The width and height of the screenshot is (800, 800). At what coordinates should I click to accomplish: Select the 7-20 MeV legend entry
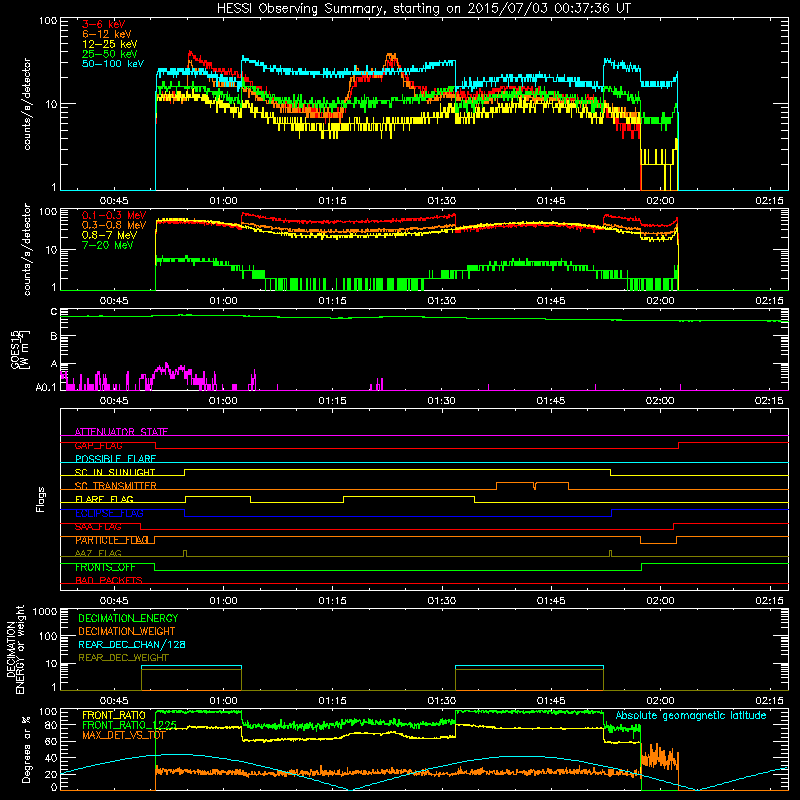(108, 245)
